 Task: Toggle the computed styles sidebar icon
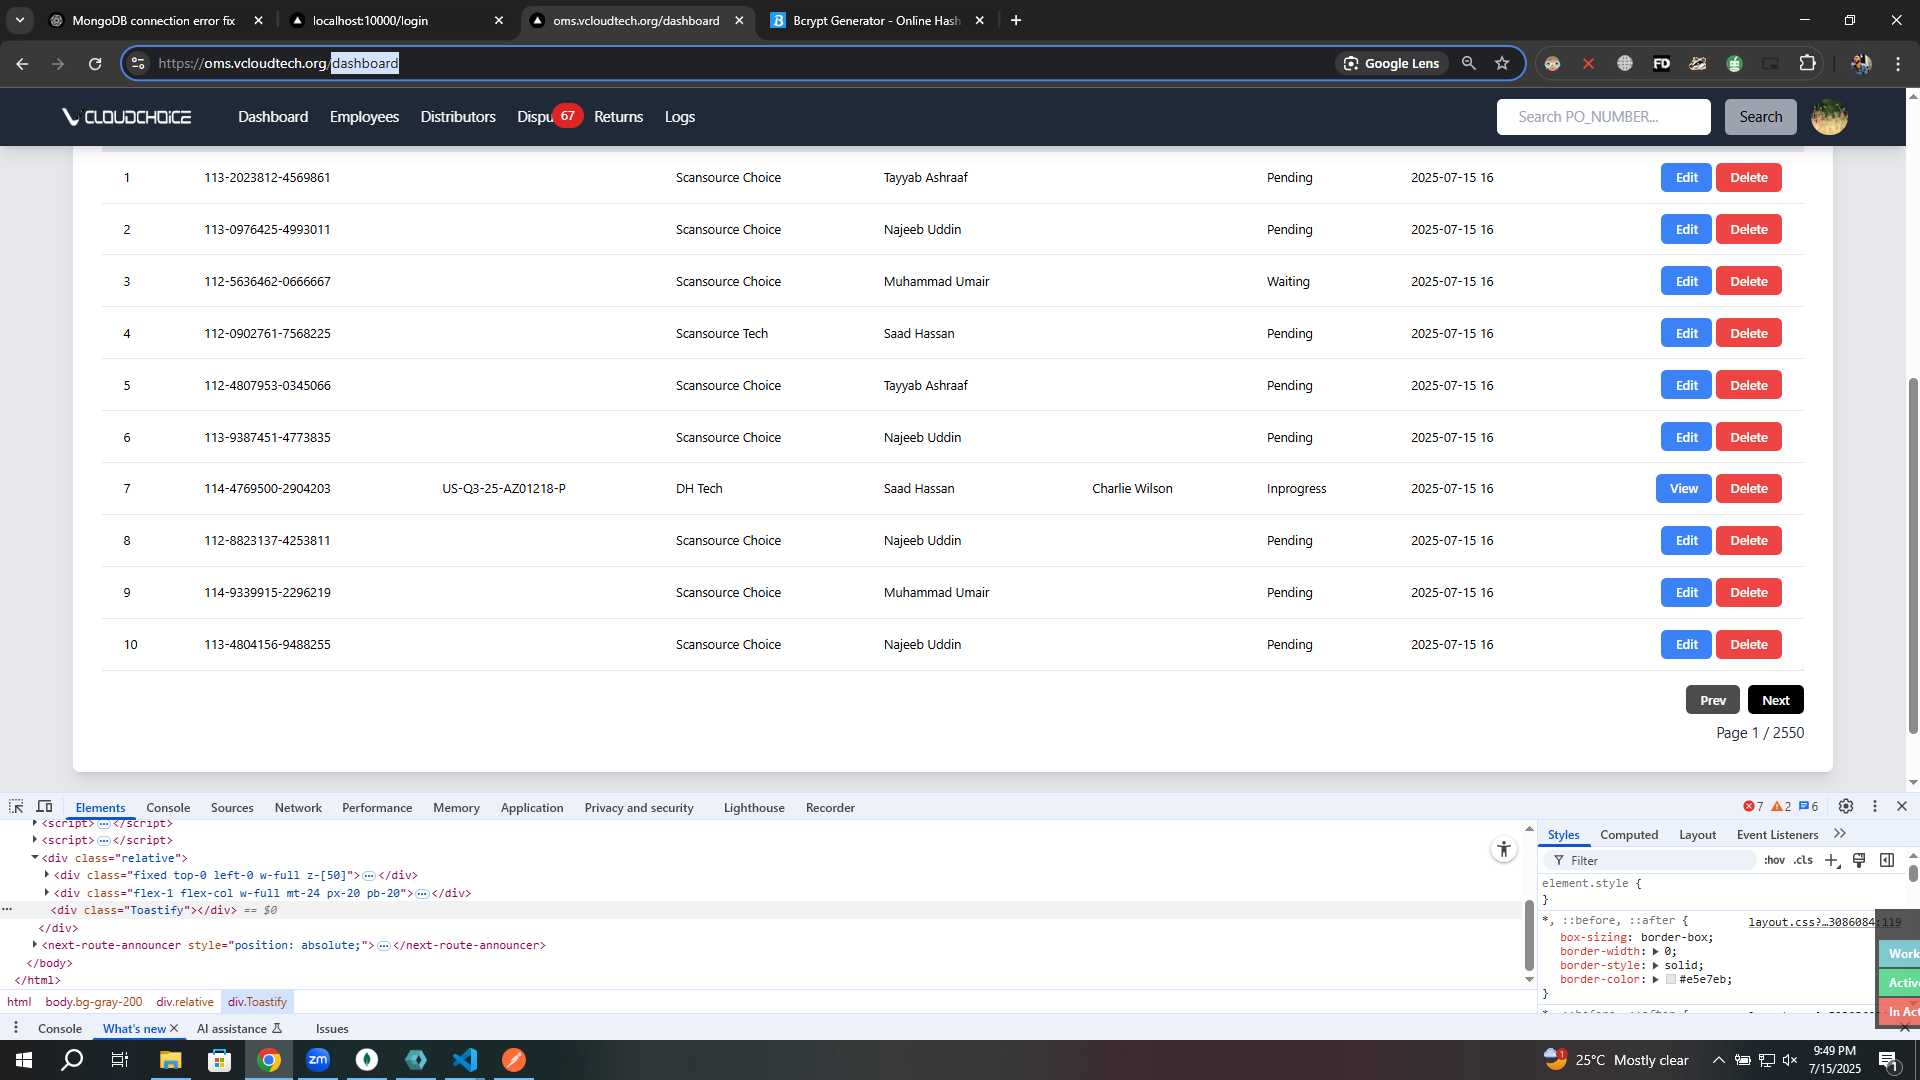coord(1887,860)
